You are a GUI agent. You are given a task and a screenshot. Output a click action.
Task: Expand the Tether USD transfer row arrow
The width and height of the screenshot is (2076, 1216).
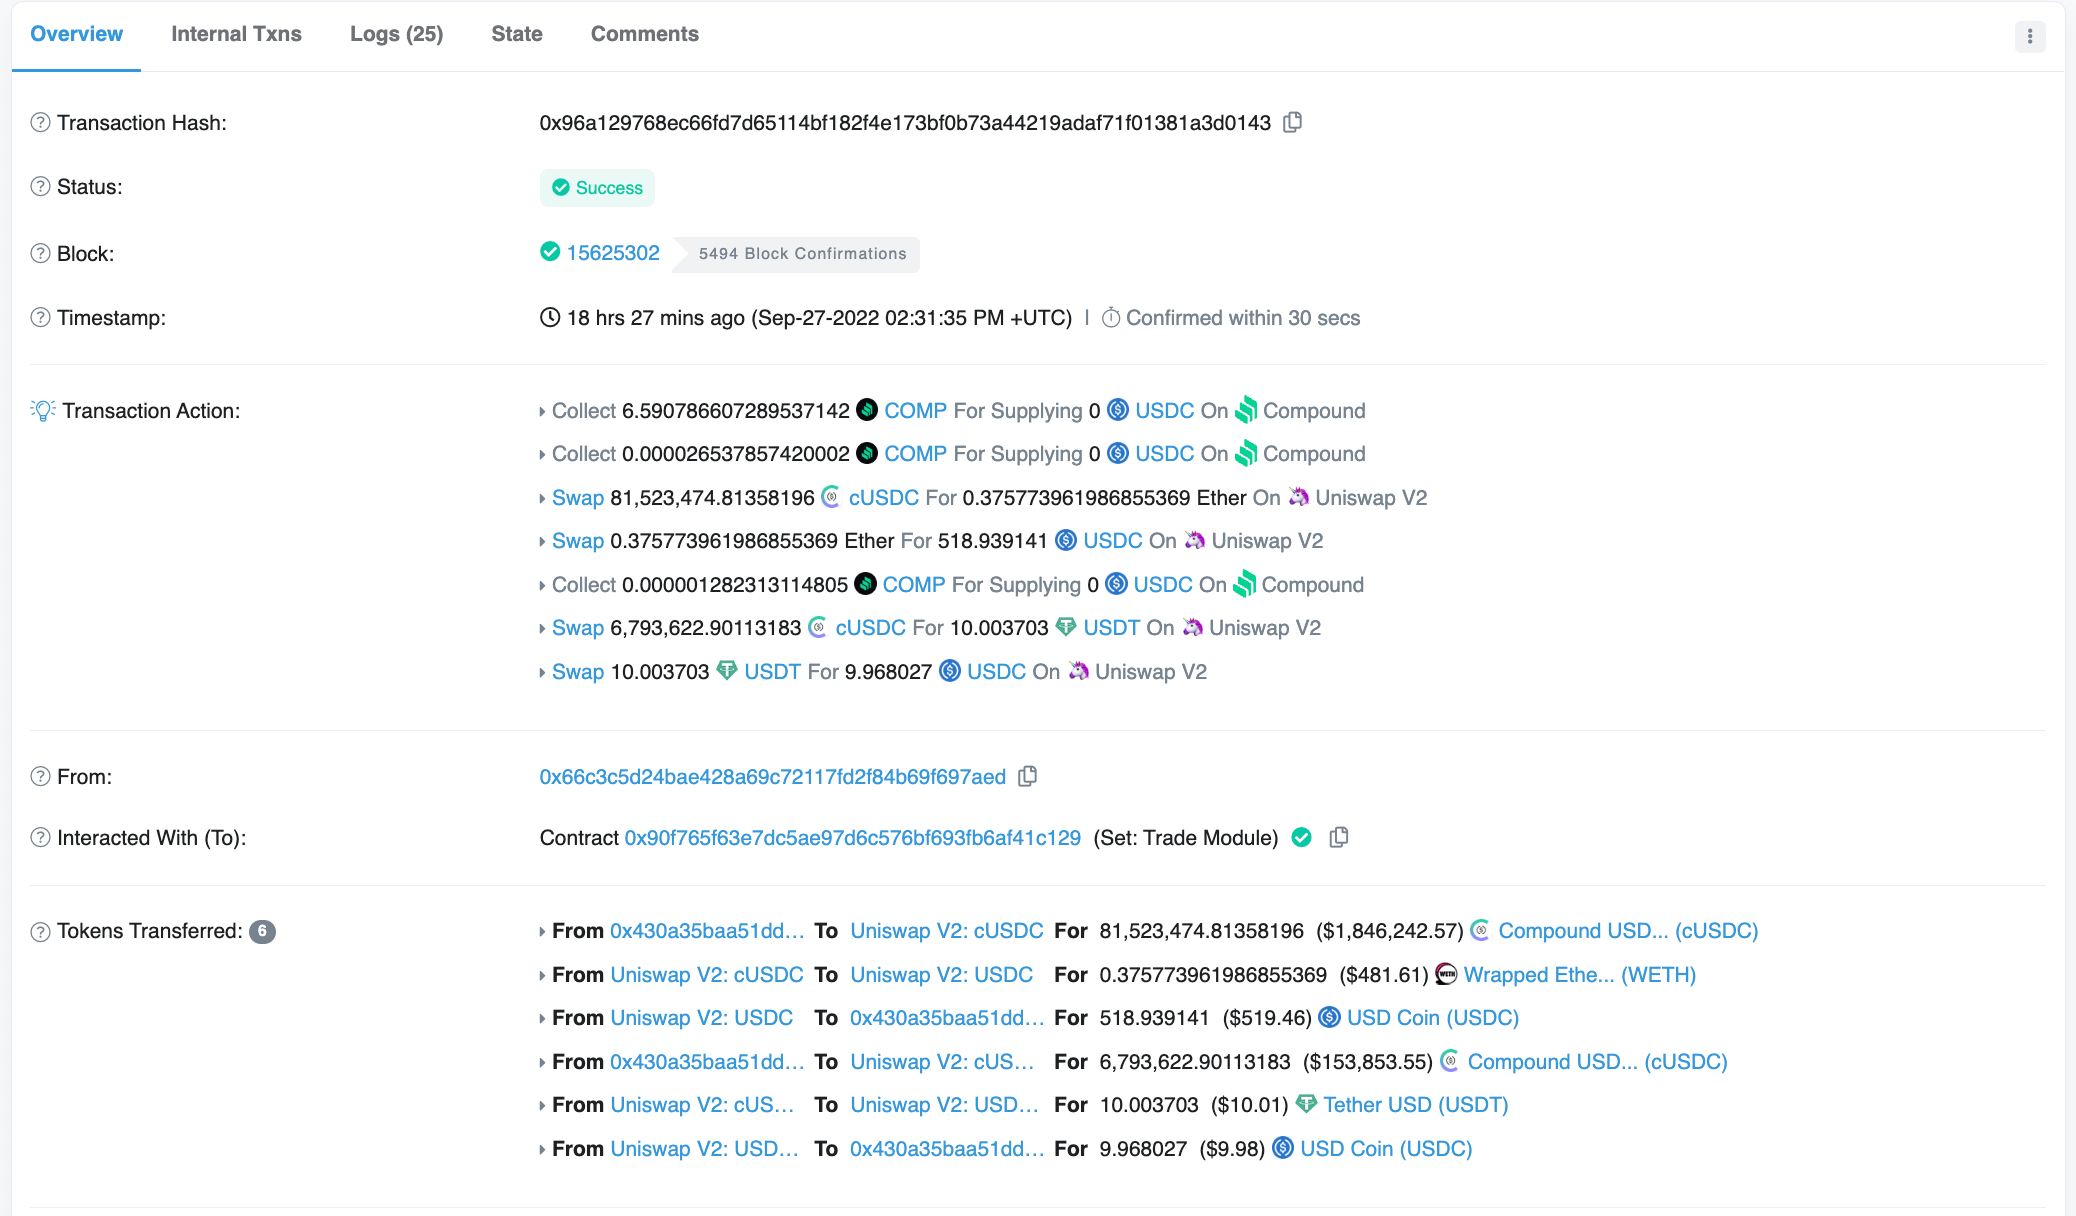tap(542, 1105)
